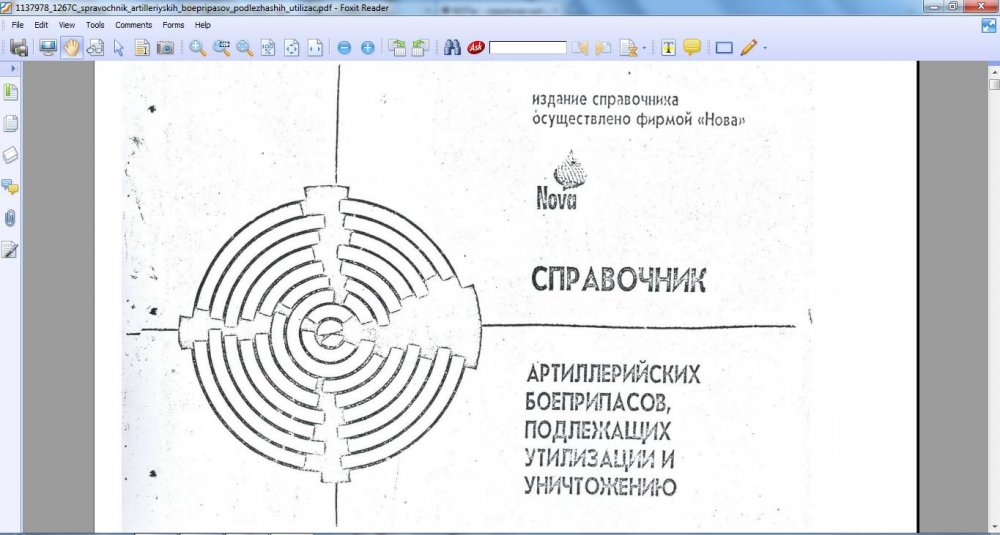Activate the Zoom In magnifier tool
The image size is (1000, 535).
point(198,48)
